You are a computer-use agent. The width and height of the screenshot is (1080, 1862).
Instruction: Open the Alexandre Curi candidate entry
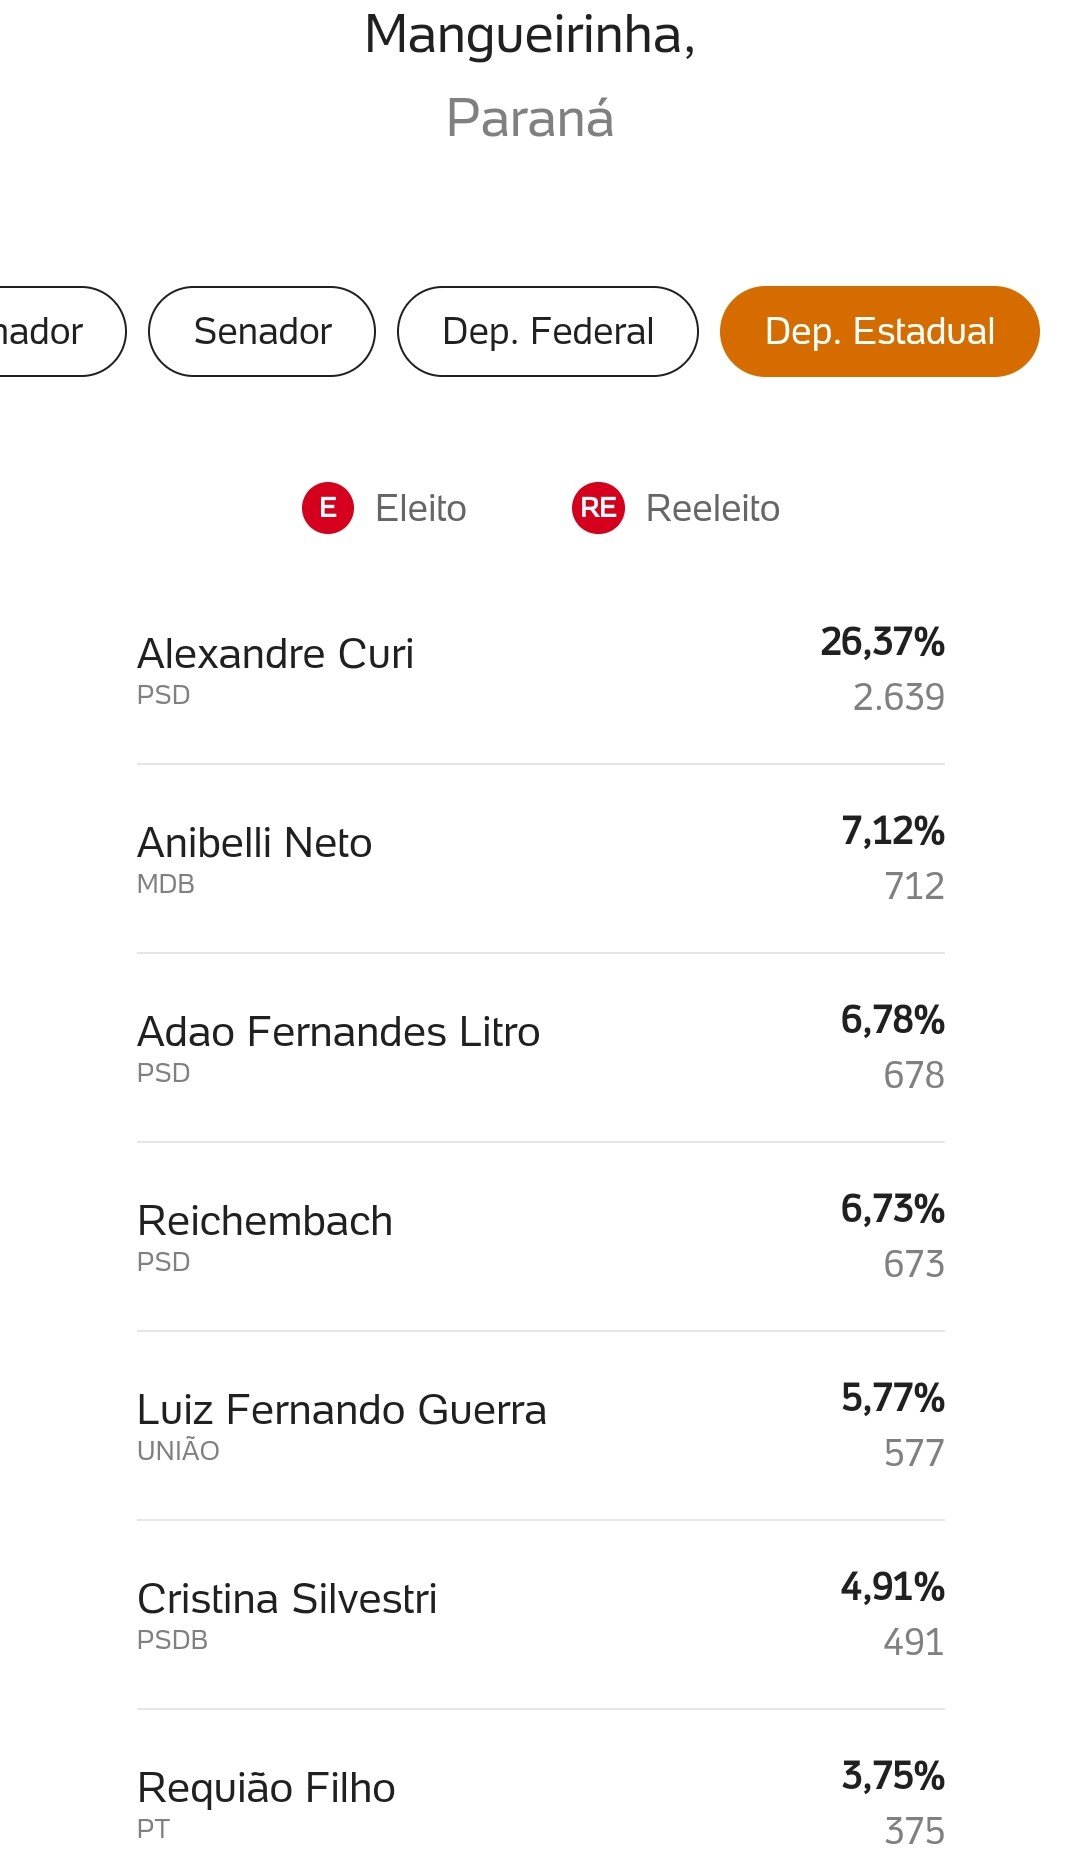coord(541,670)
